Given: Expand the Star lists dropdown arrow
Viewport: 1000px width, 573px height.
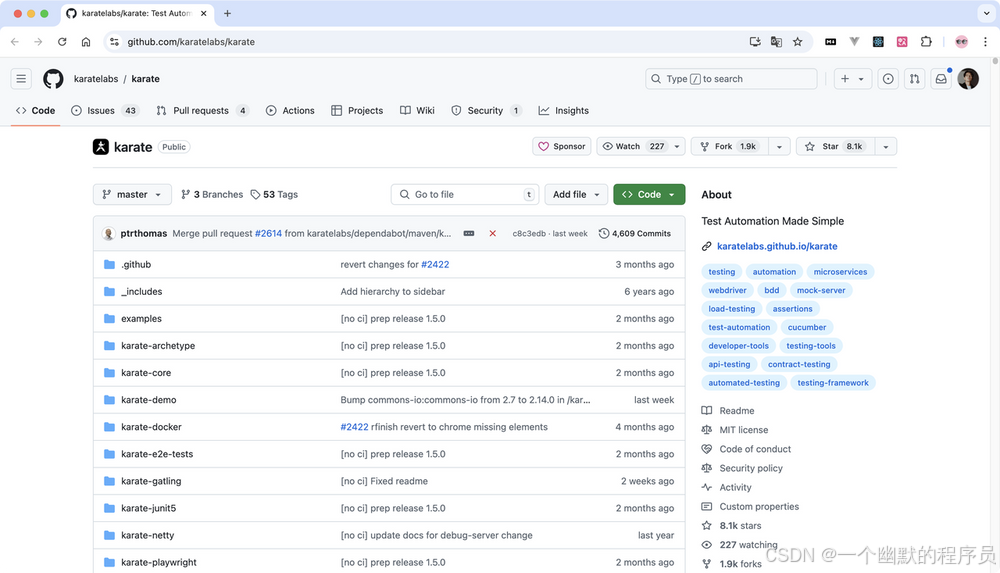Looking at the screenshot, I should coord(885,147).
